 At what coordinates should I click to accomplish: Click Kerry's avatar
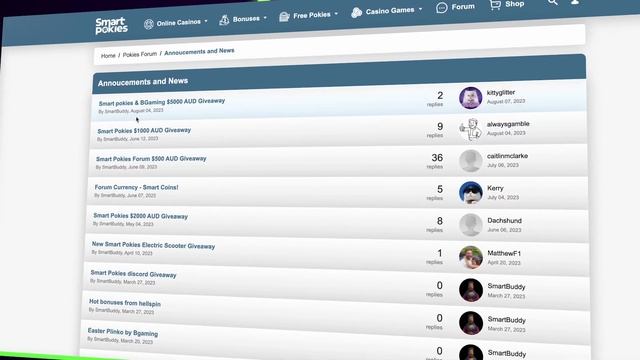point(471,193)
